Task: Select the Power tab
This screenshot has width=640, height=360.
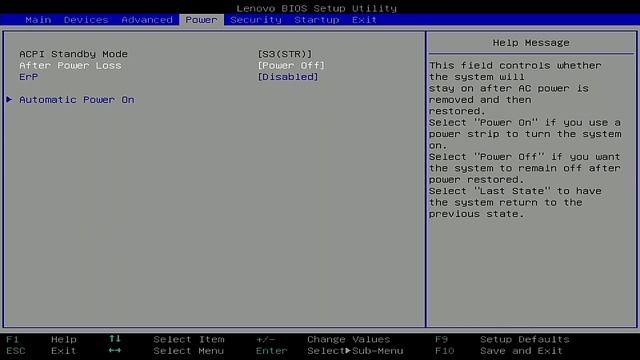Action: (201, 20)
